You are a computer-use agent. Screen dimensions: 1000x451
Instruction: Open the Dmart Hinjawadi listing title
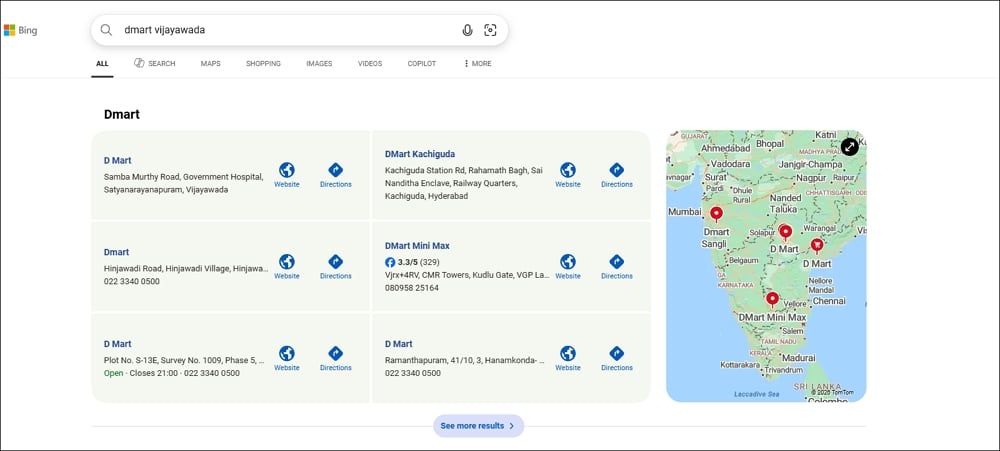[x=116, y=253]
